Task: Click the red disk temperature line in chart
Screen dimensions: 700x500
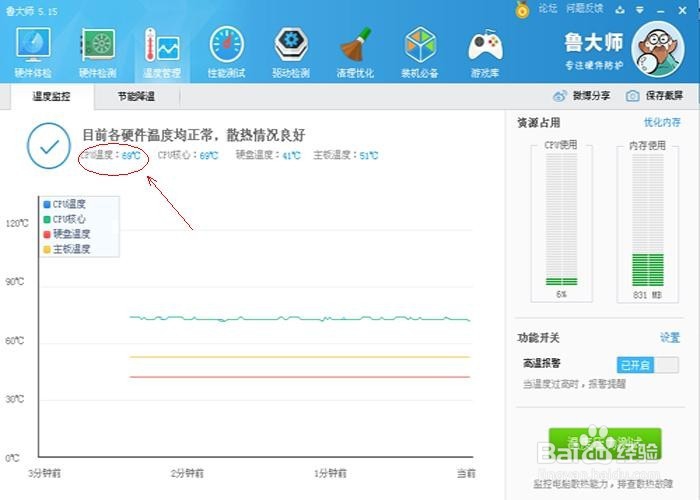Action: click(300, 377)
